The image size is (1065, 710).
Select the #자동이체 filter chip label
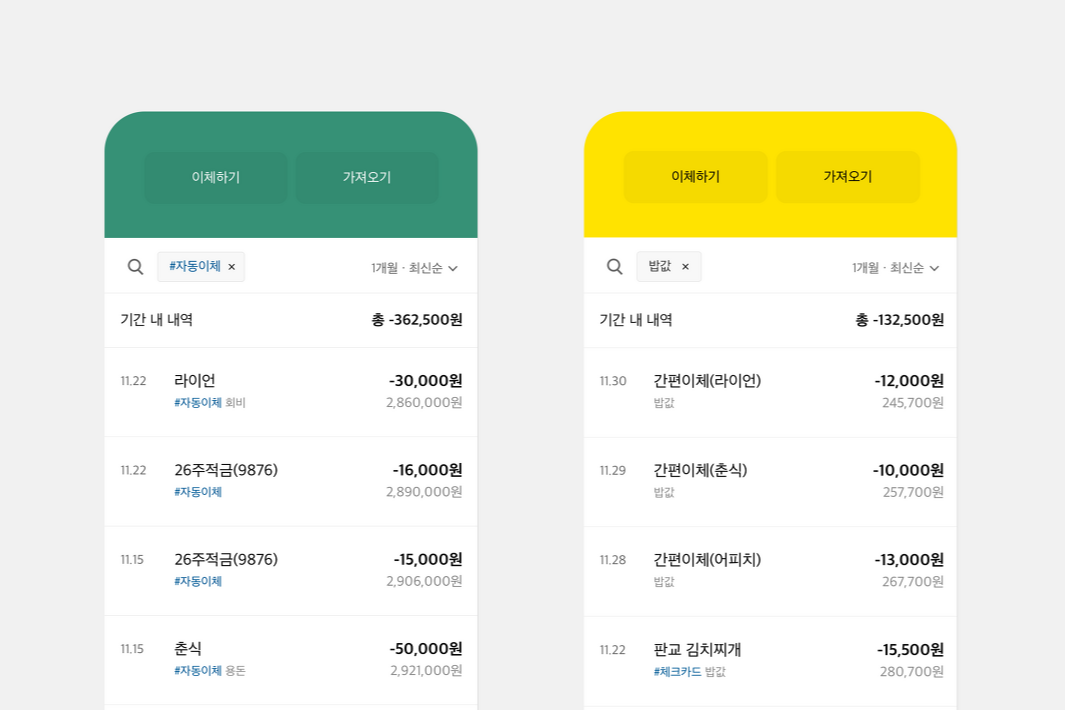click(x=195, y=266)
